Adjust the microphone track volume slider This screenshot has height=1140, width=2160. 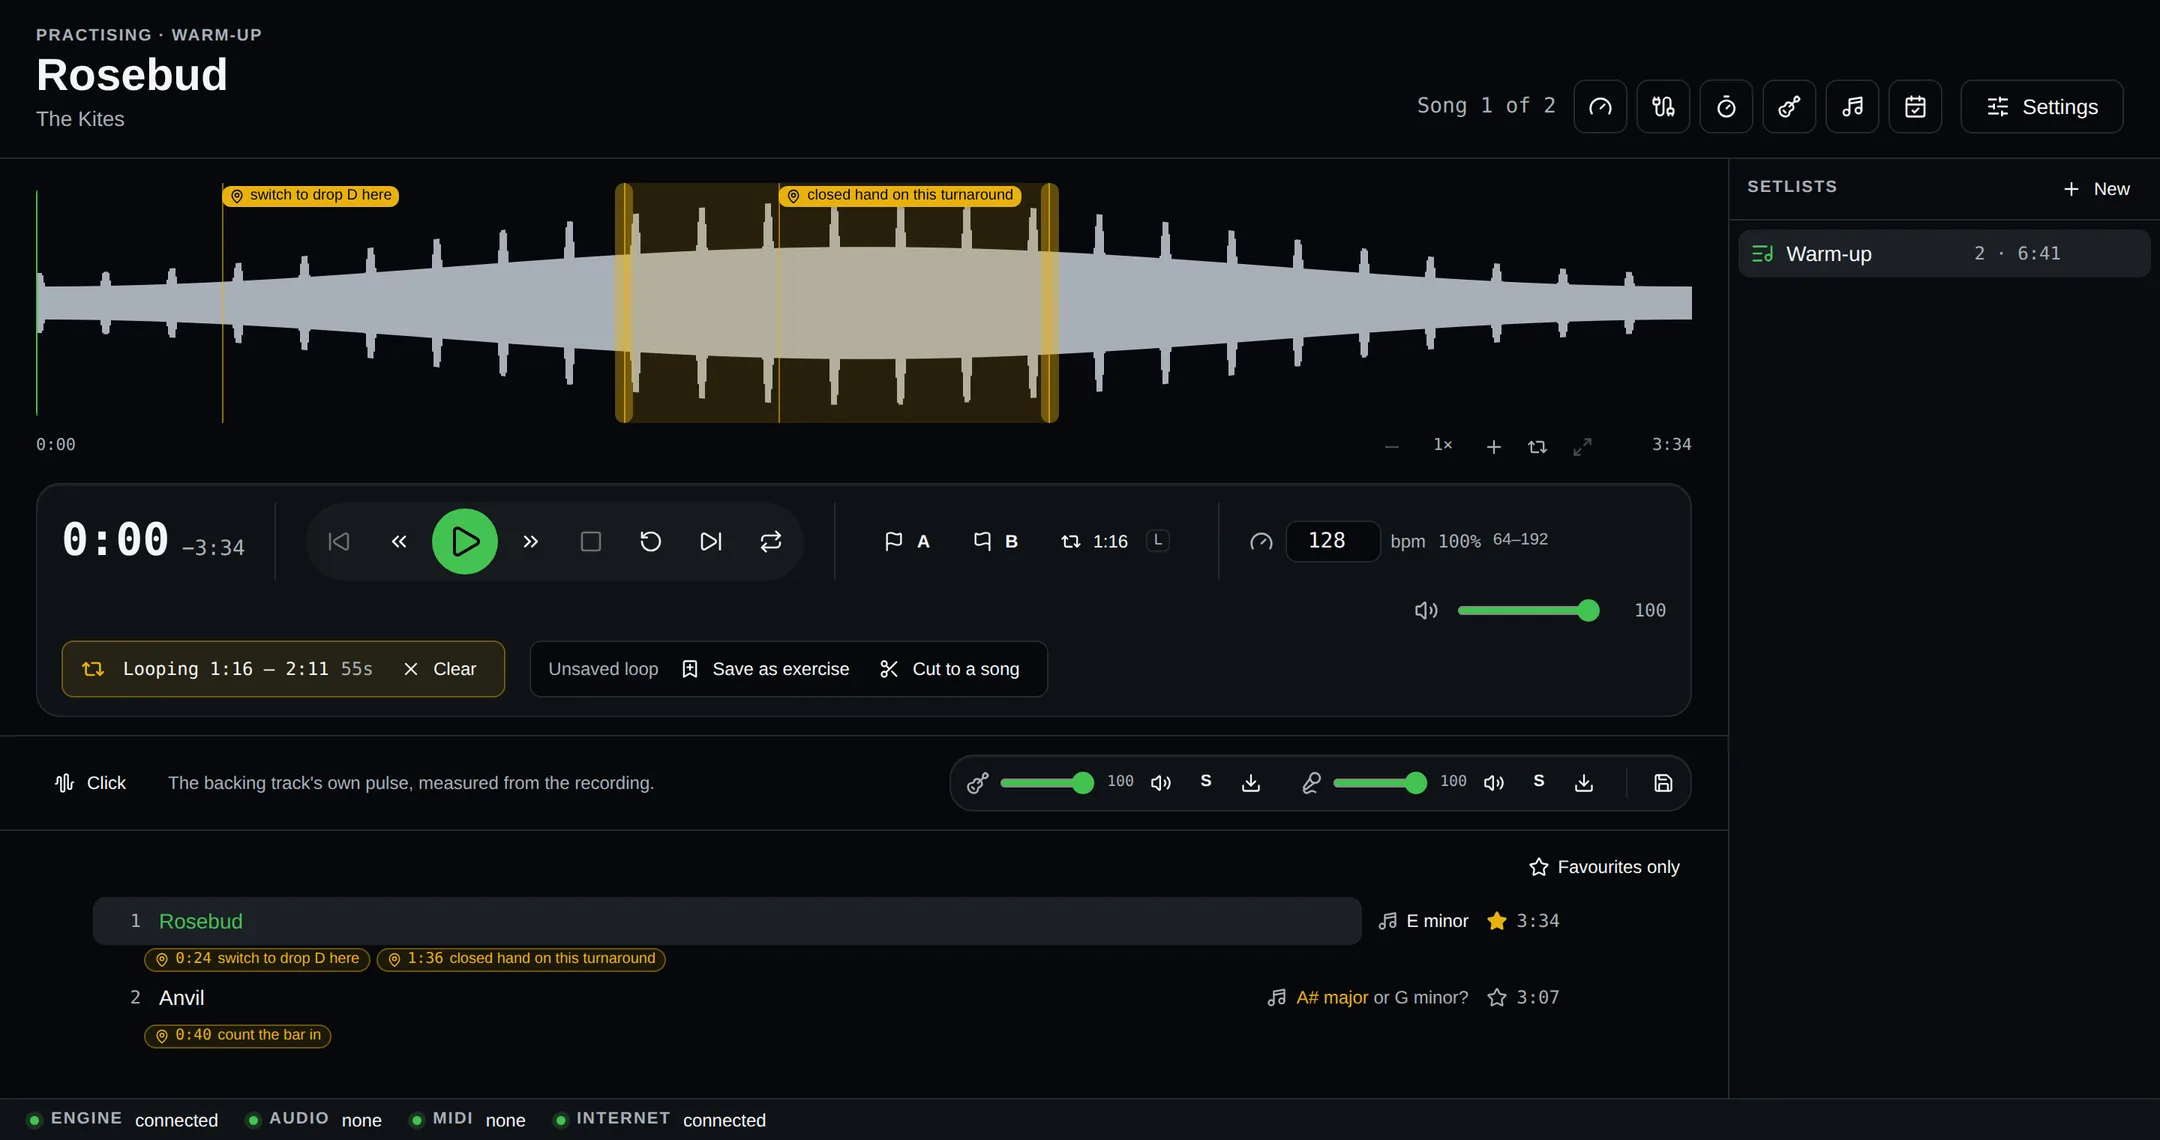[1380, 783]
